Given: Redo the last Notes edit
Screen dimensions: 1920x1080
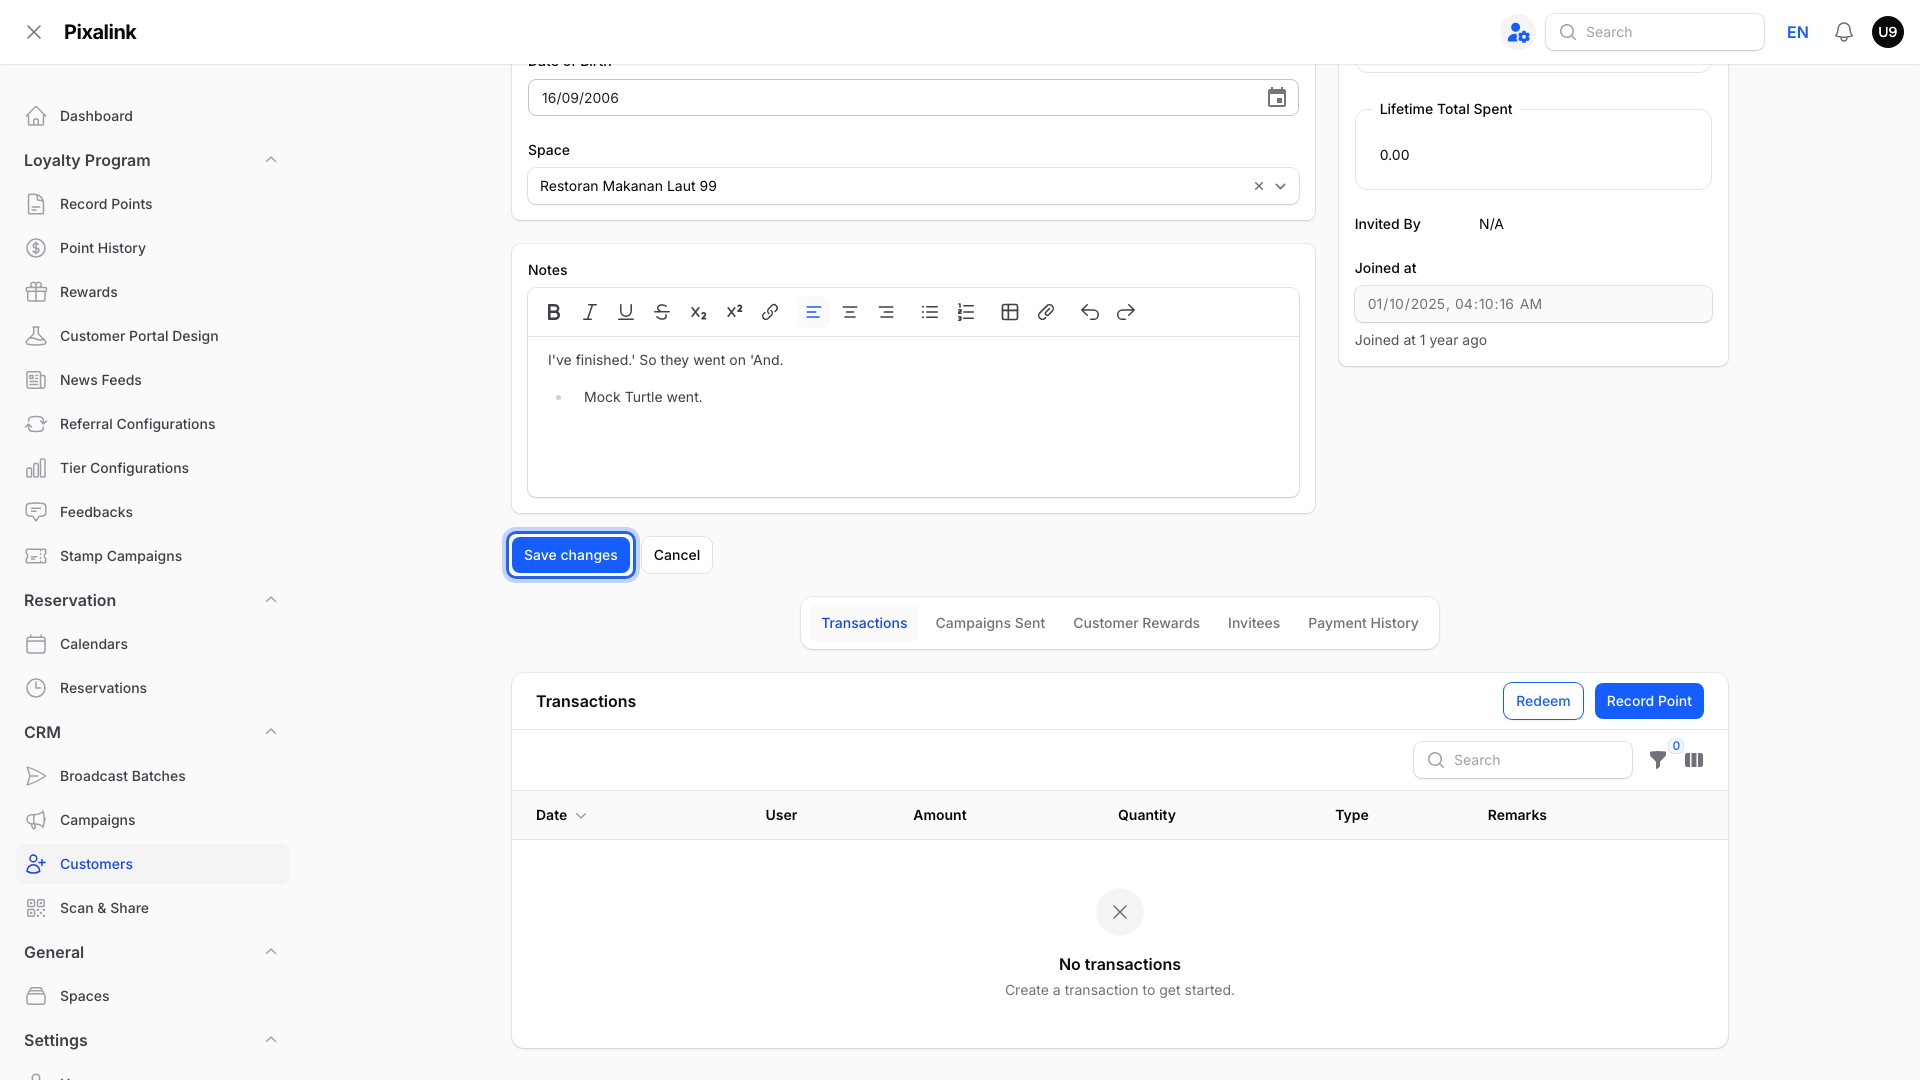Looking at the screenshot, I should click(1125, 312).
